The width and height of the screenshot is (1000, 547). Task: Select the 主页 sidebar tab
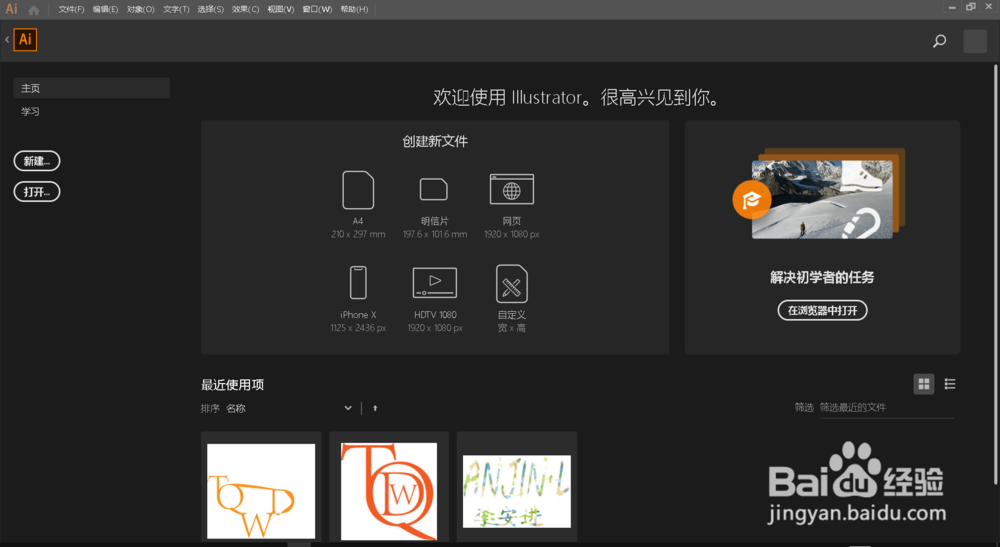click(91, 88)
